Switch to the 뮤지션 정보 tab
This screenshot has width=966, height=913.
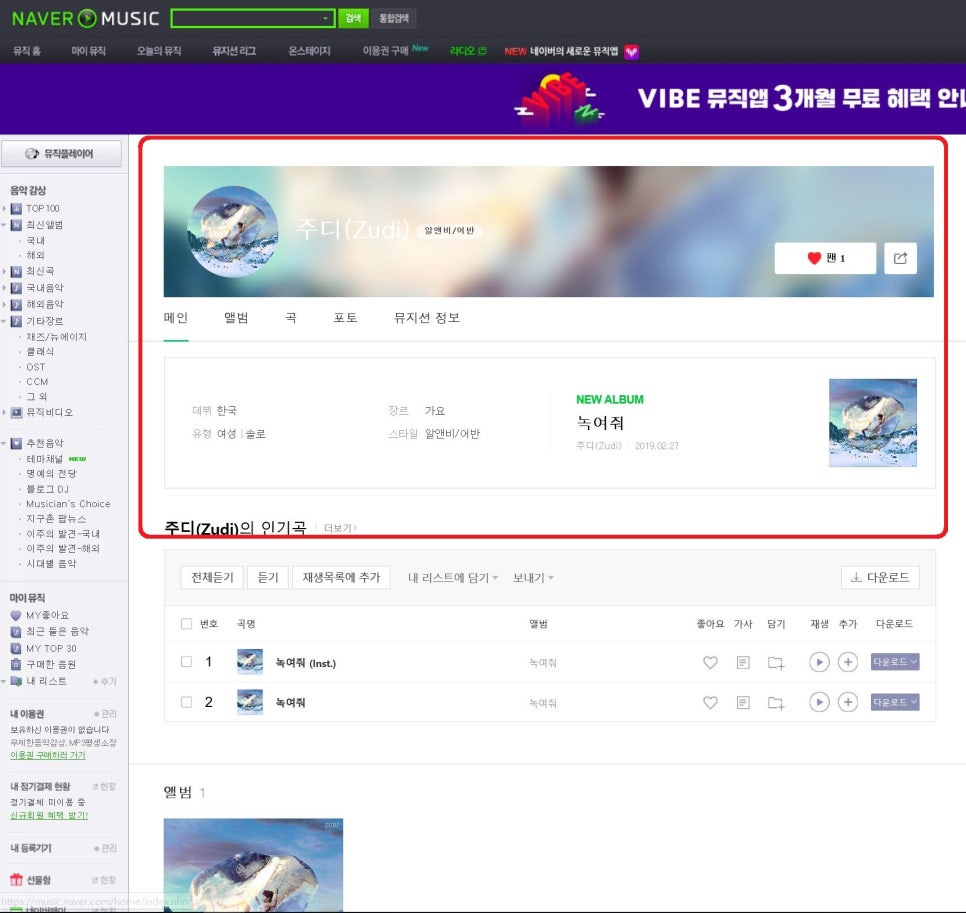click(x=427, y=318)
